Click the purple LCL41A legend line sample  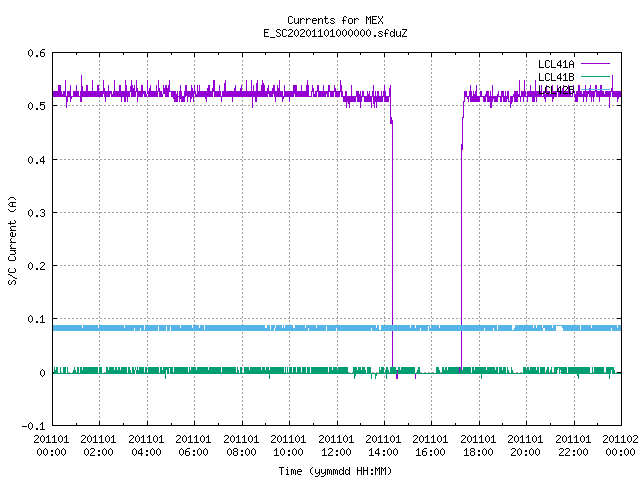click(x=595, y=64)
